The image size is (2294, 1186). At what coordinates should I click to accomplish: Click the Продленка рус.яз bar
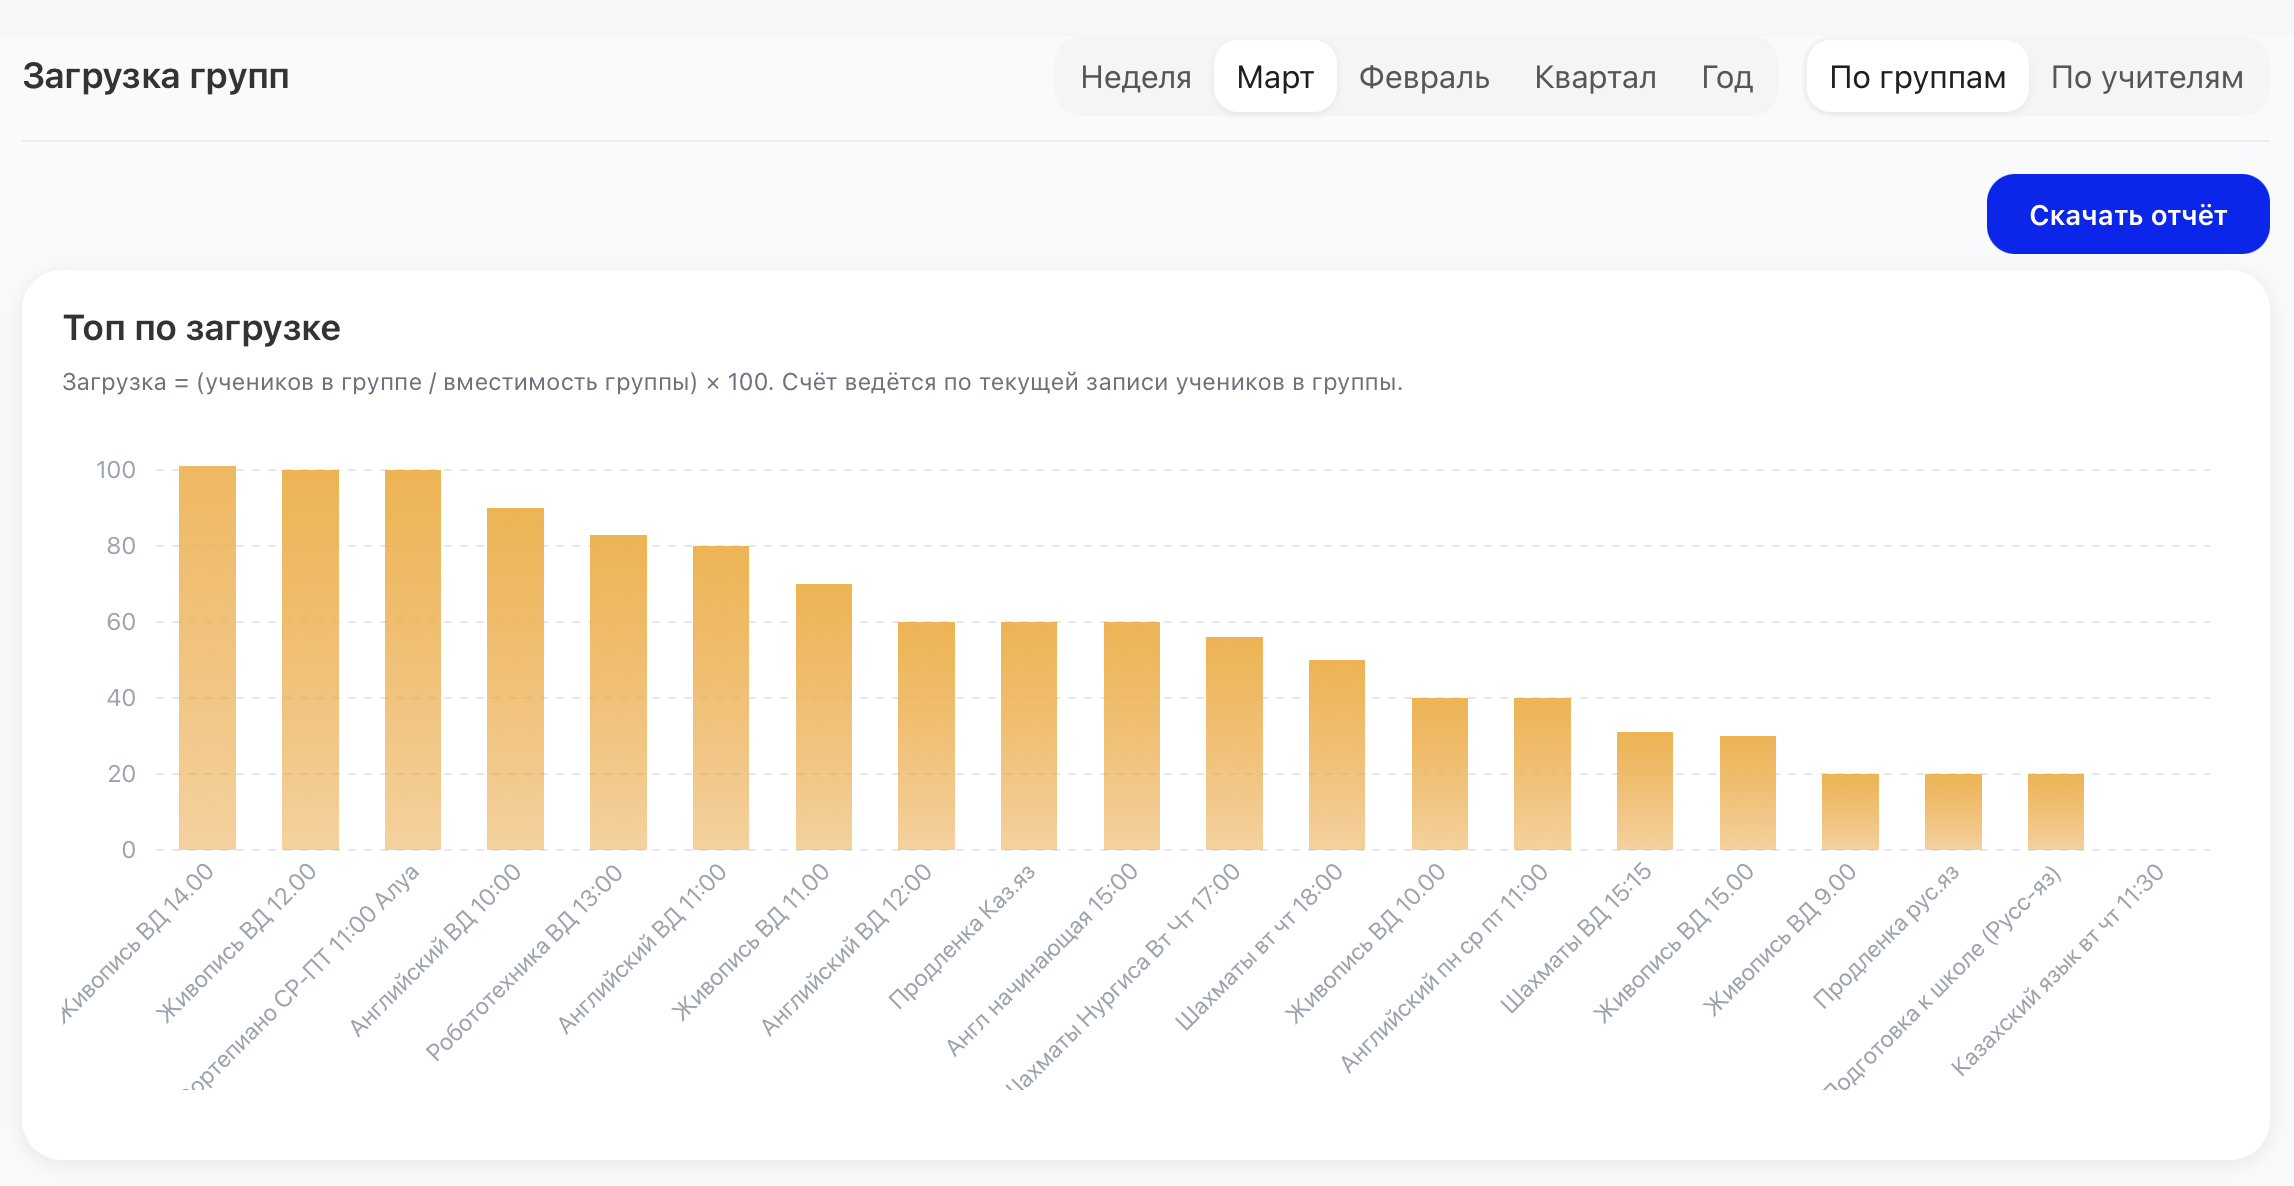click(x=1953, y=812)
